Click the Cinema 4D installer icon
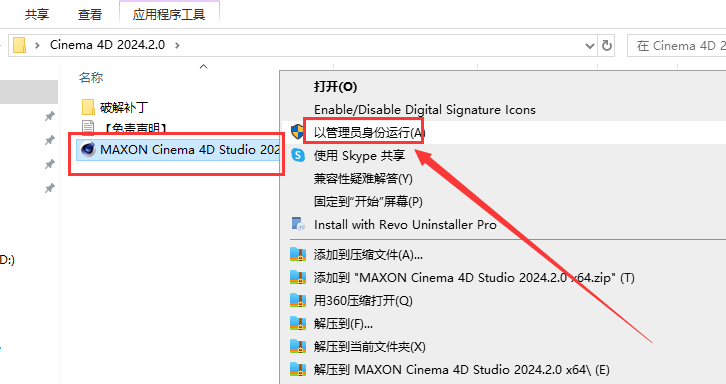Screen dimensions: 726x384 tap(88, 150)
